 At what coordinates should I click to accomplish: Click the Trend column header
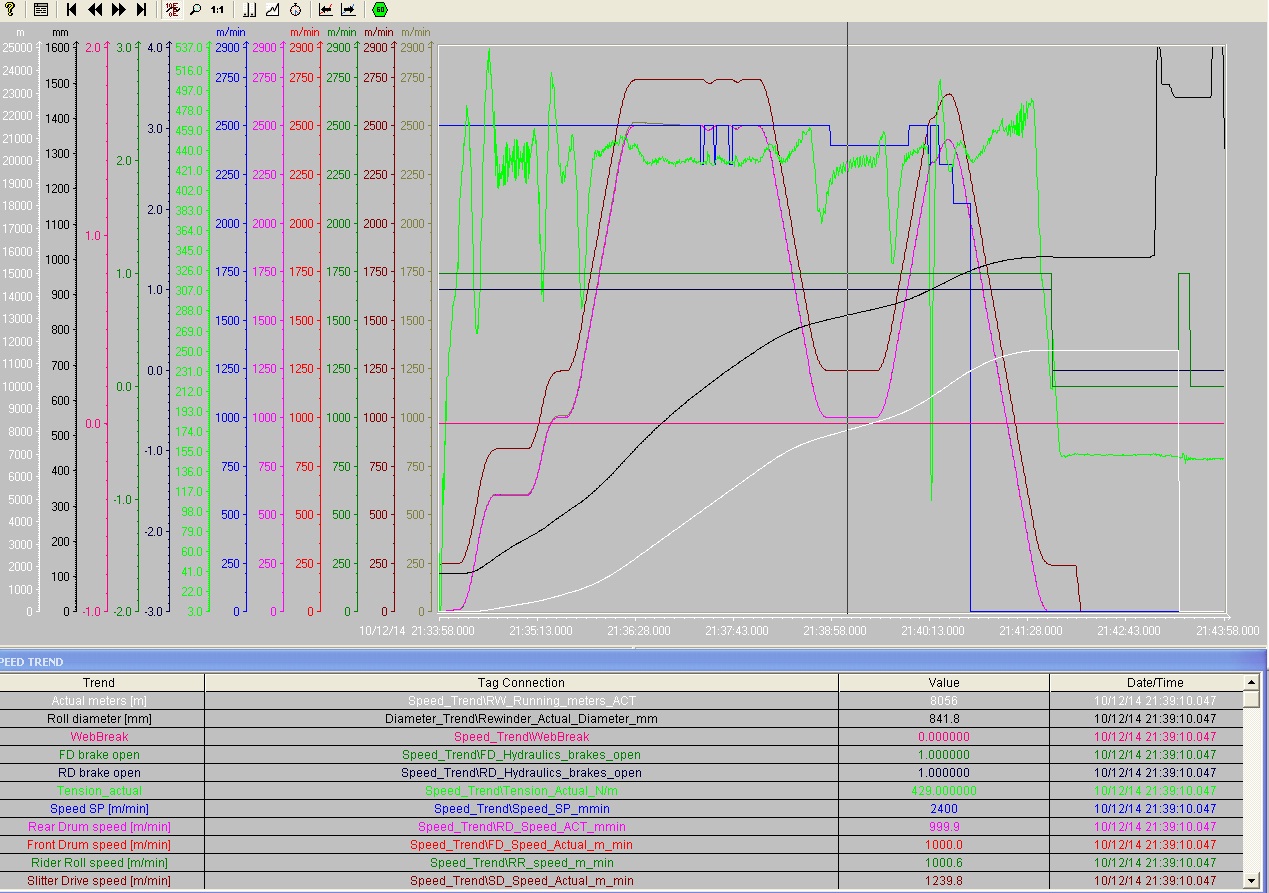click(x=99, y=683)
